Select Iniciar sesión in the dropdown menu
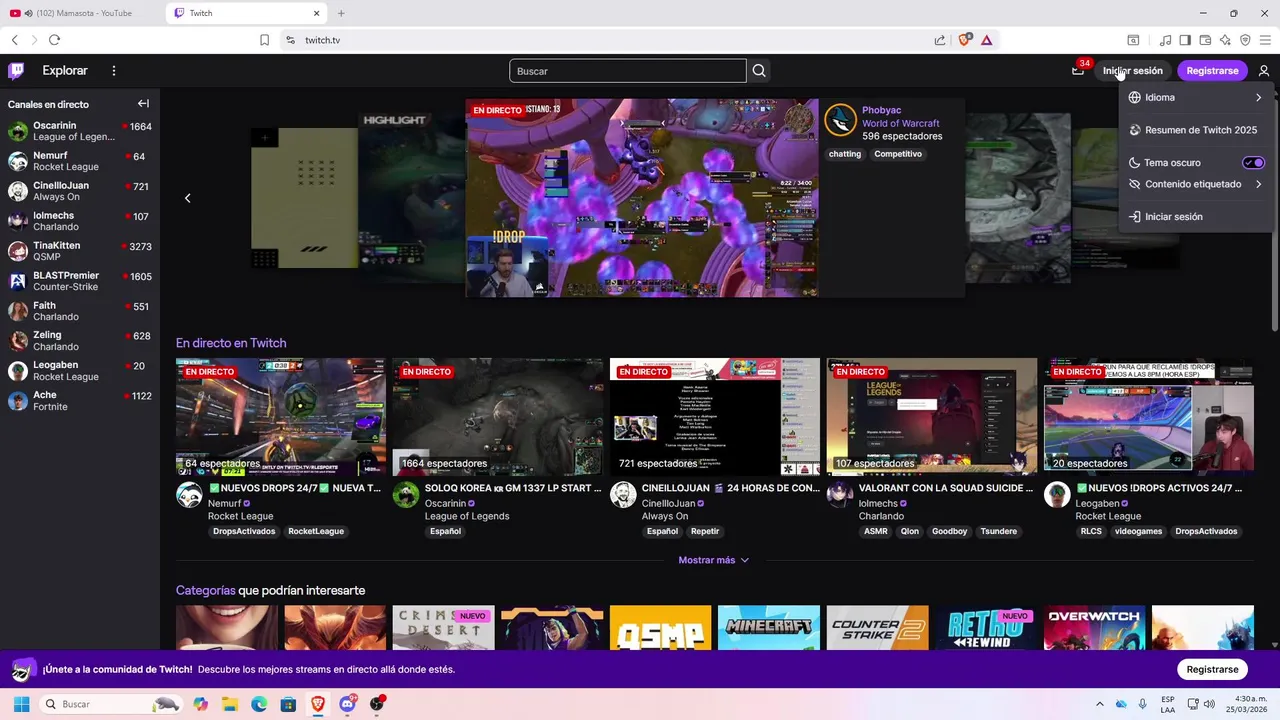The width and height of the screenshot is (1280, 720). pos(1196,216)
